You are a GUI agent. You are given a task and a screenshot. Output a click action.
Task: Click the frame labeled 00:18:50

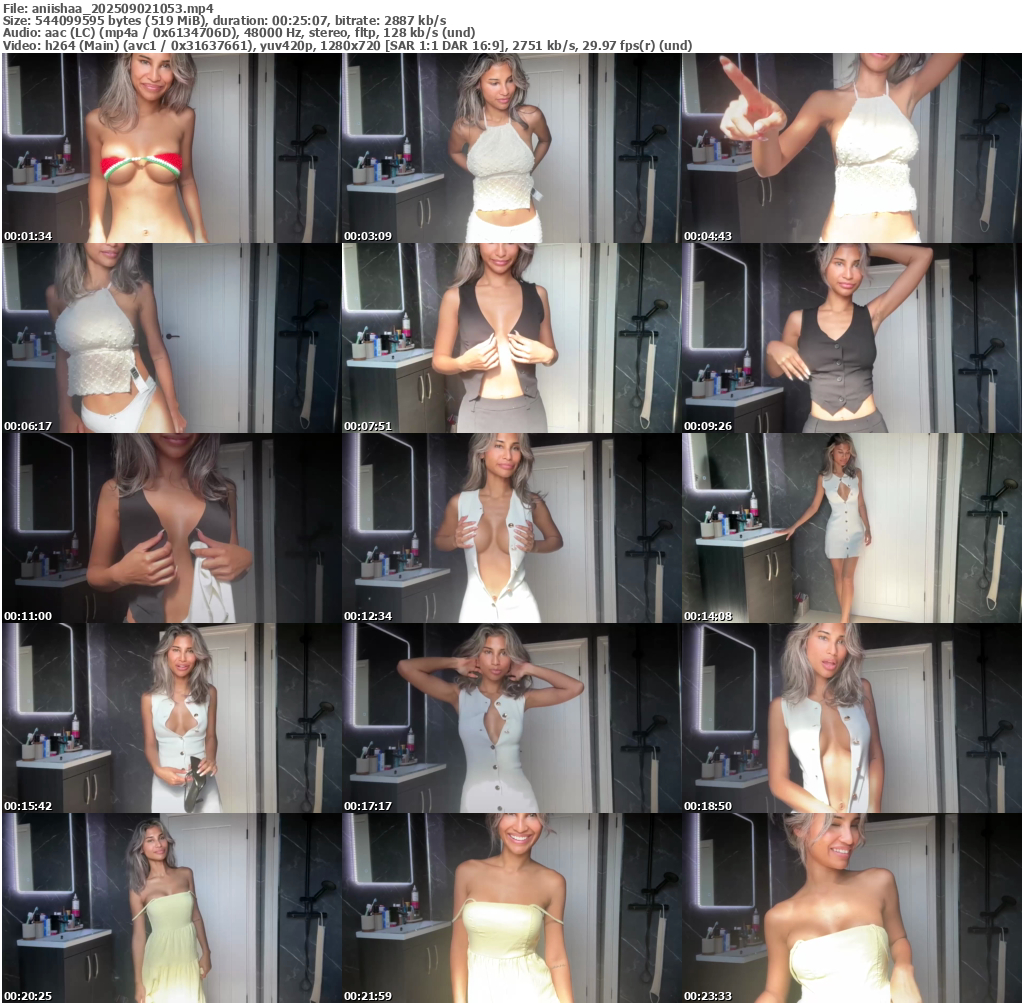point(851,718)
